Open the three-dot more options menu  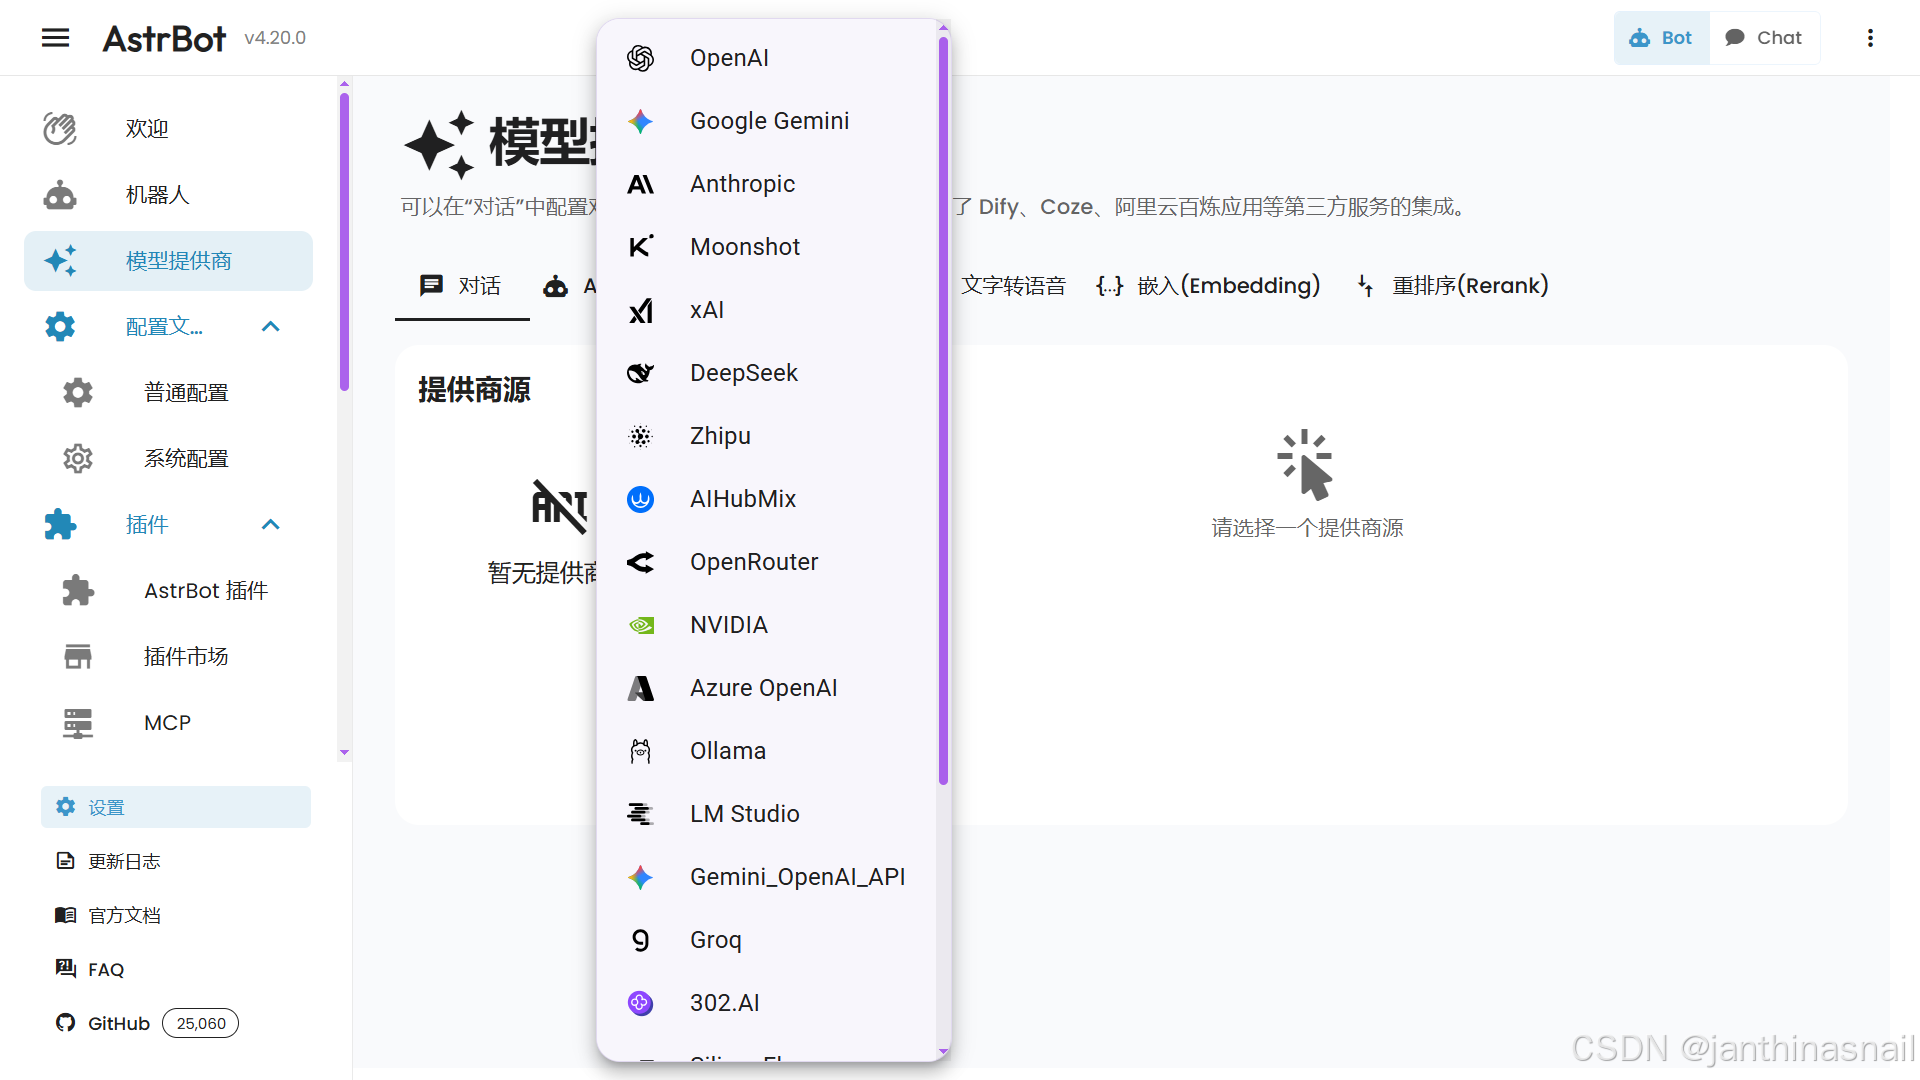tap(1870, 38)
